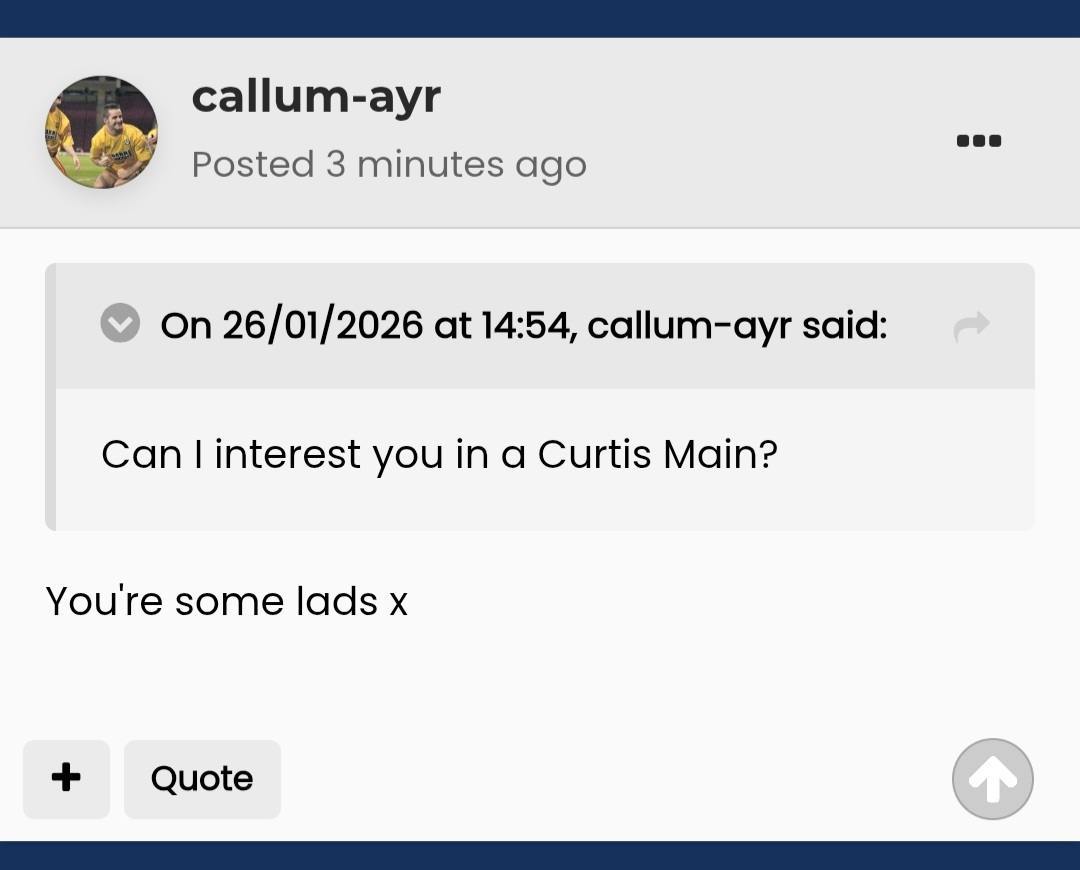Click the word "On" starting the quote header
The image size is (1080, 870).
coord(185,325)
